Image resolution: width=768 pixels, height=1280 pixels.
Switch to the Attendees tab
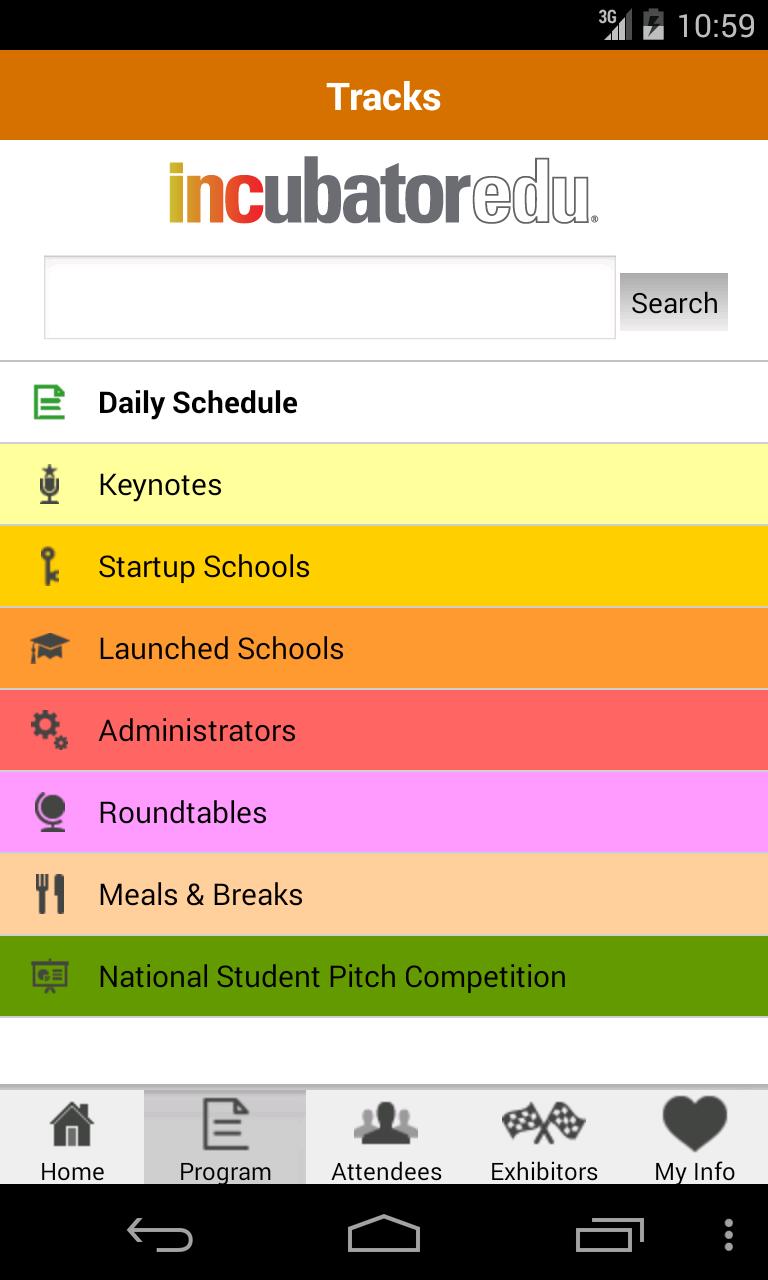point(386,1138)
